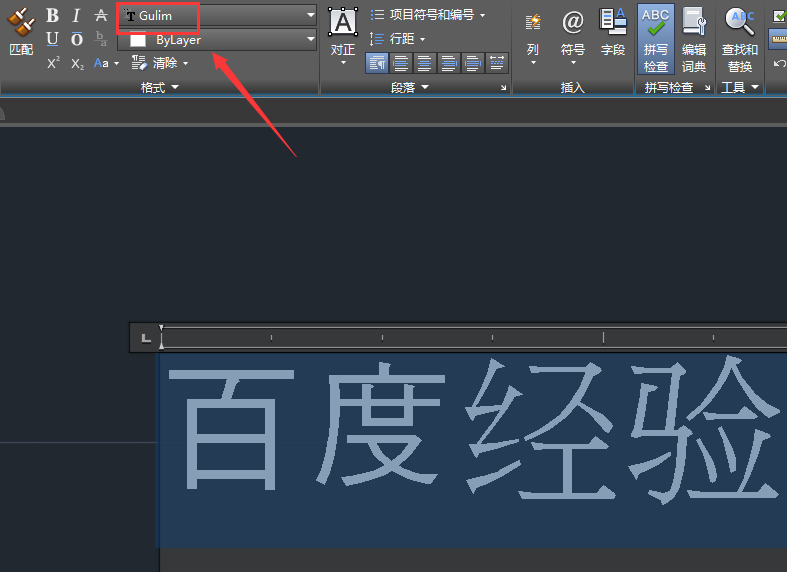This screenshot has width=787, height=572.
Task: Open the 对正 justification menu
Action: coord(343,37)
